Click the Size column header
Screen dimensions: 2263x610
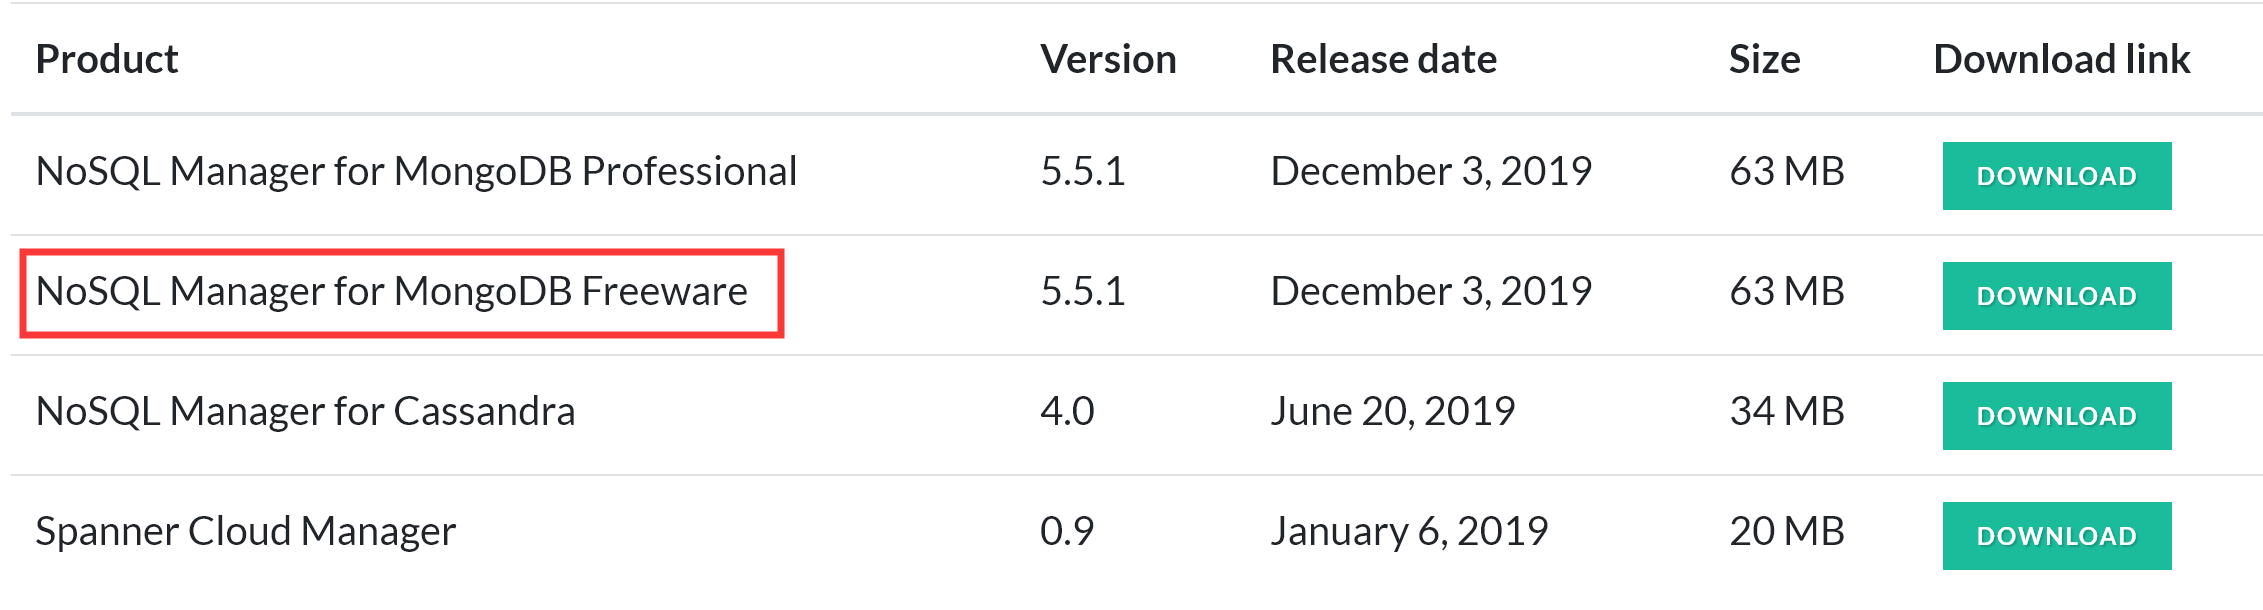[1763, 59]
